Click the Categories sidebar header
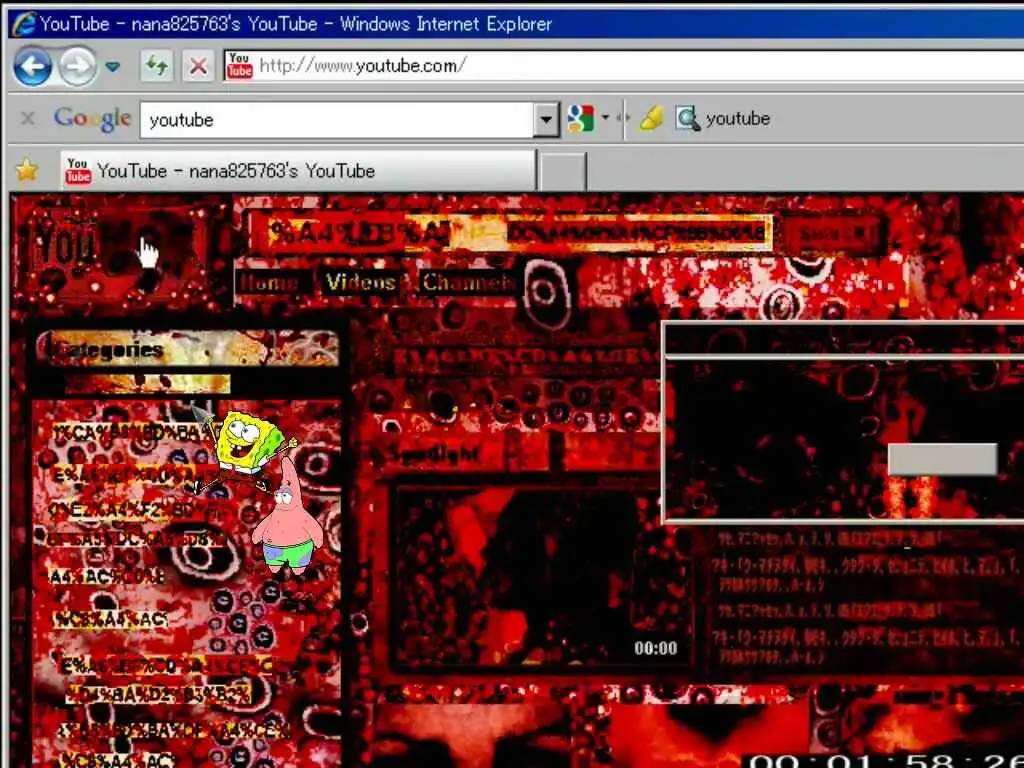Image resolution: width=1024 pixels, height=768 pixels. point(188,349)
